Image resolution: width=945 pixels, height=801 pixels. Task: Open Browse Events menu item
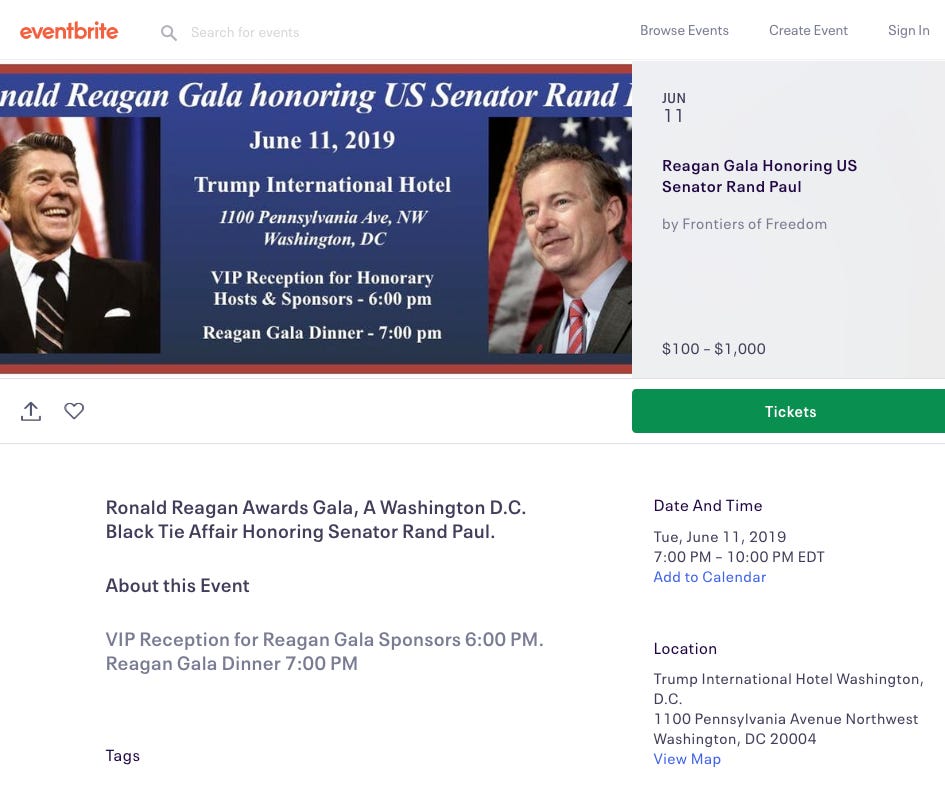point(684,30)
